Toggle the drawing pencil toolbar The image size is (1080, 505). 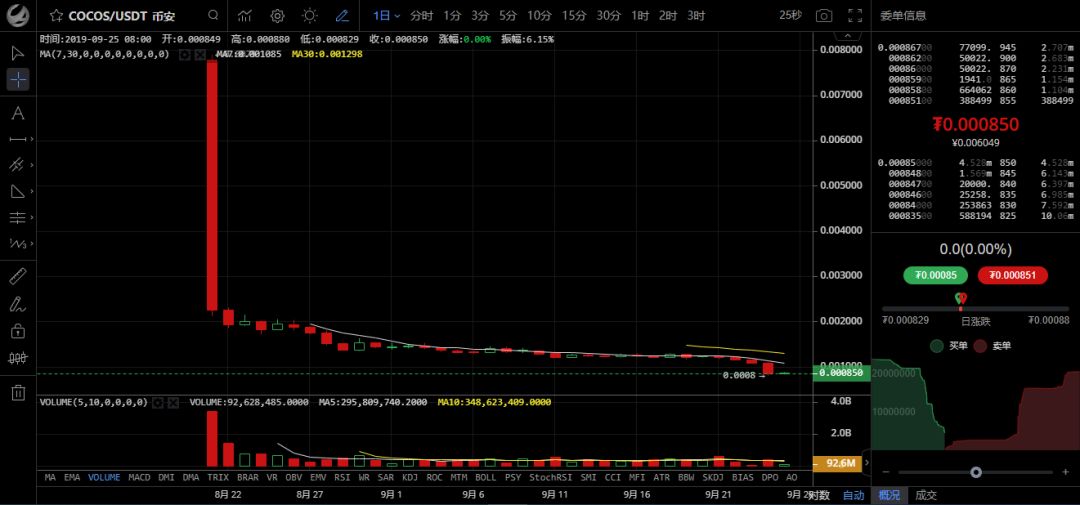click(342, 15)
